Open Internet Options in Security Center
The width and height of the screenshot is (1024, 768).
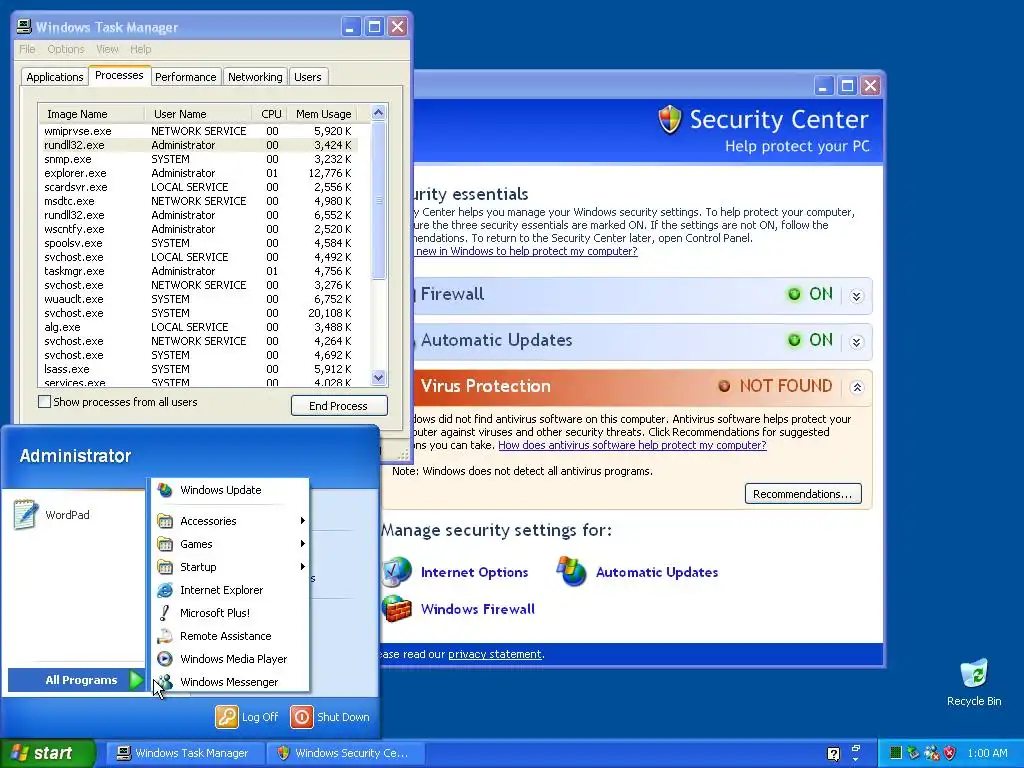point(474,572)
